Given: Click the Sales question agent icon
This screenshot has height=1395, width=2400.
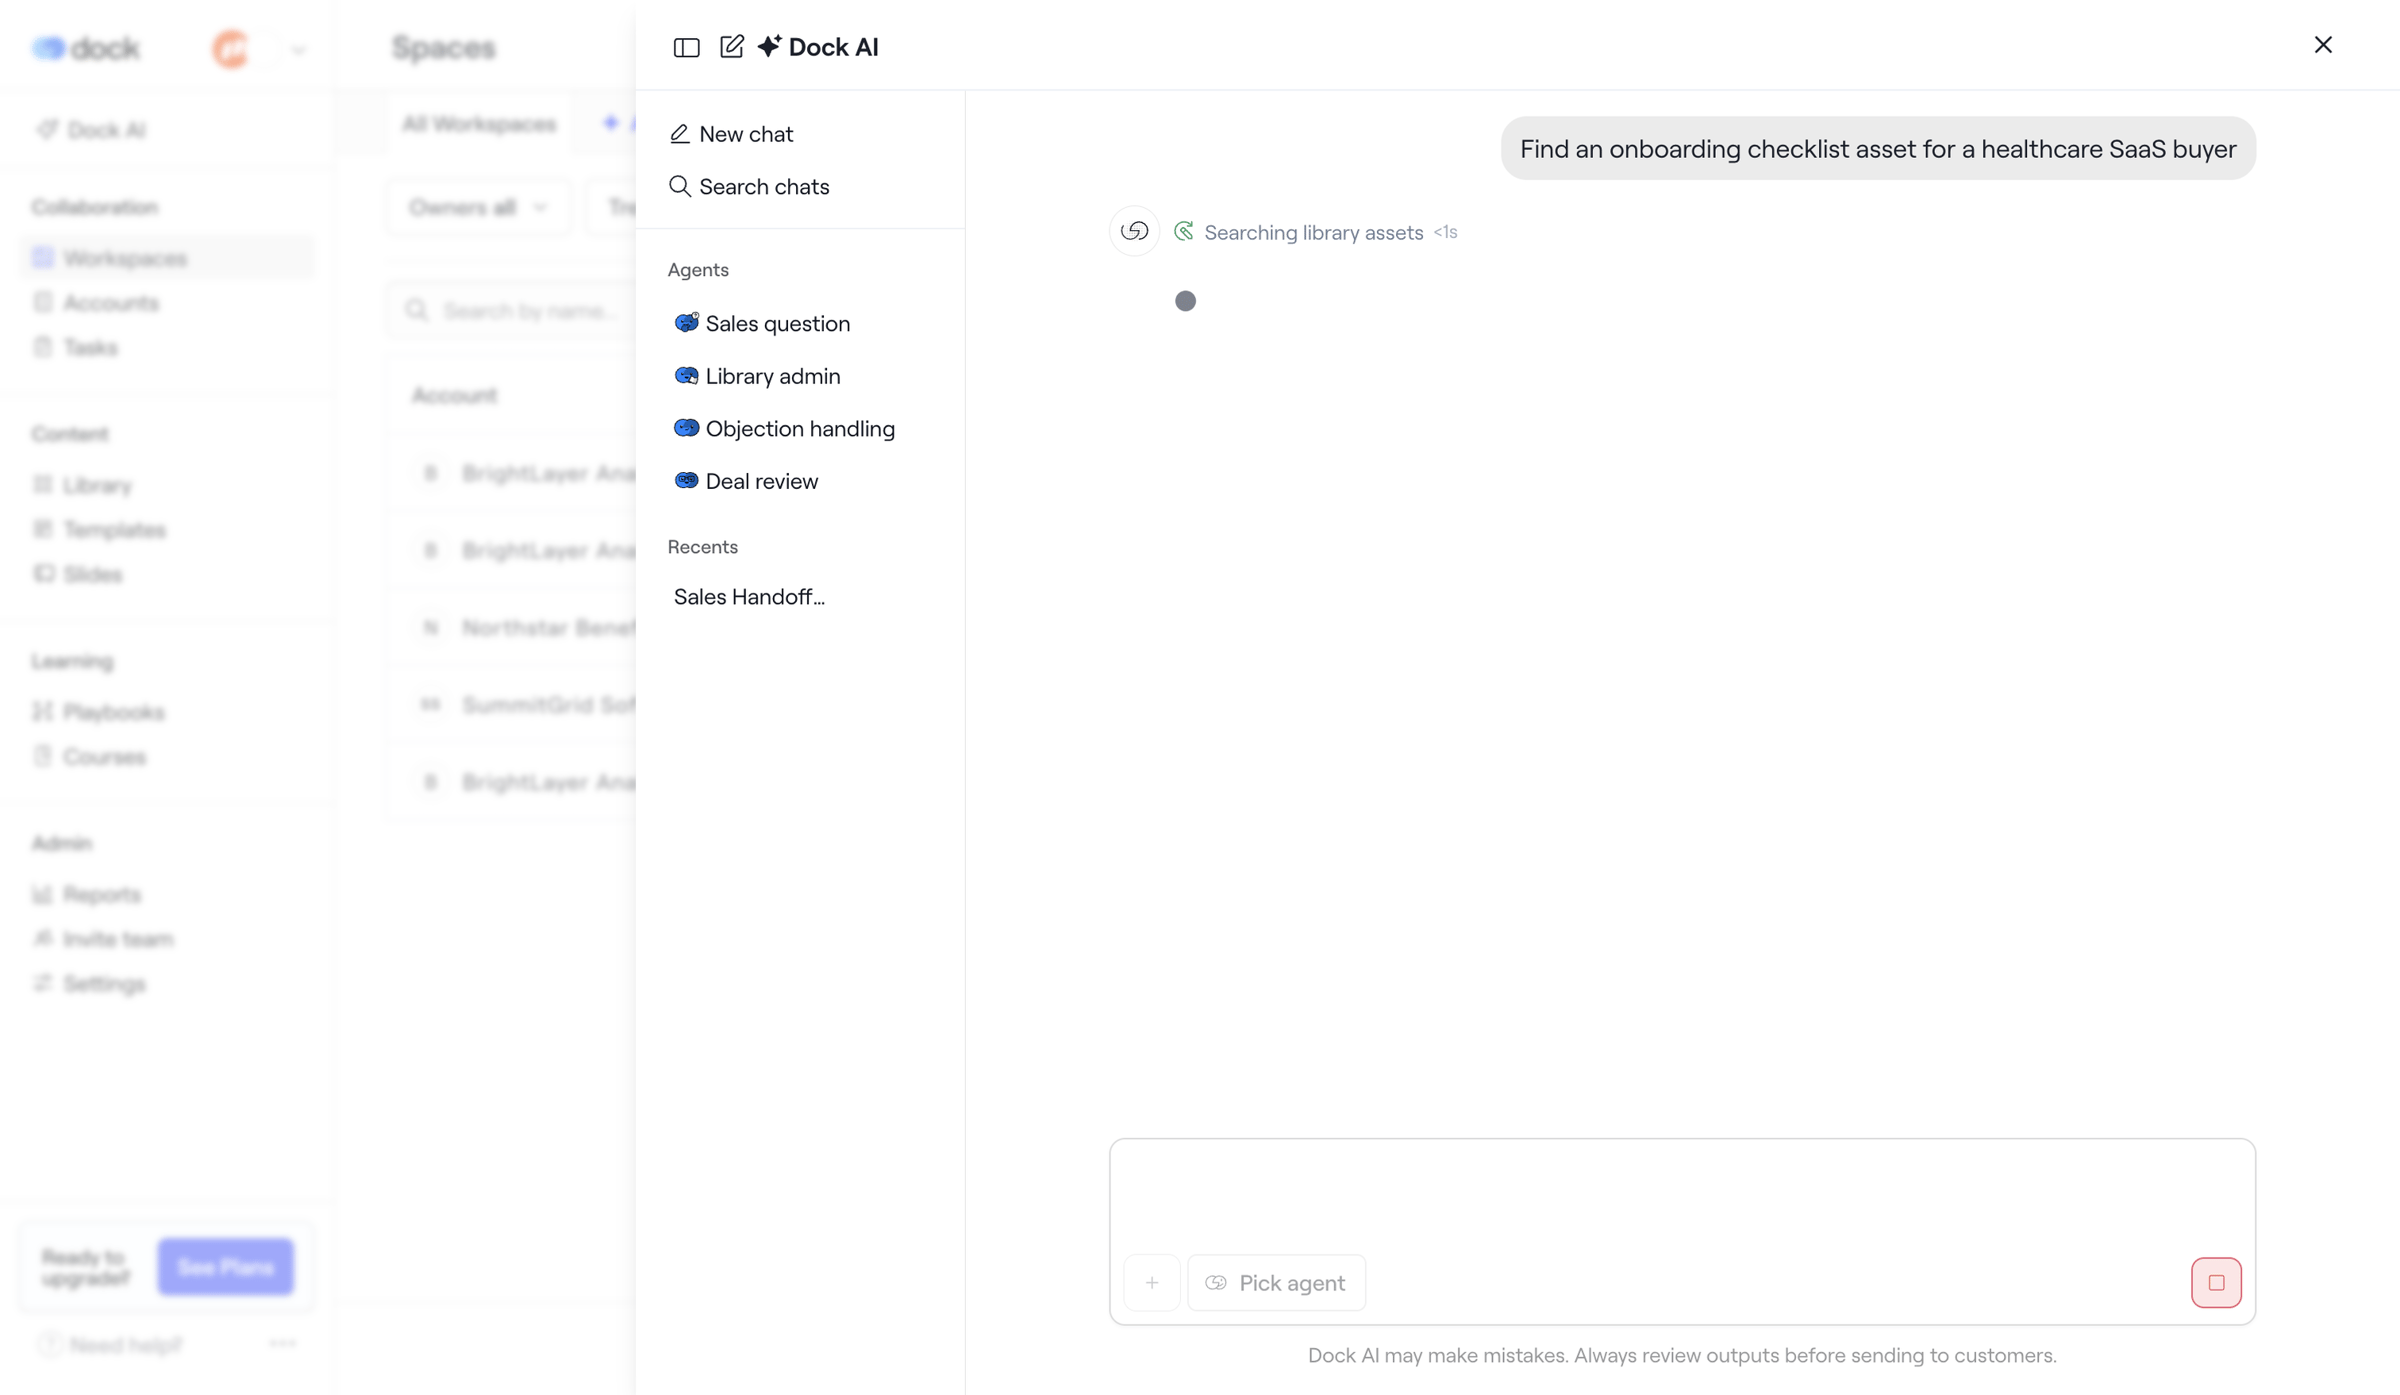Looking at the screenshot, I should click(686, 322).
